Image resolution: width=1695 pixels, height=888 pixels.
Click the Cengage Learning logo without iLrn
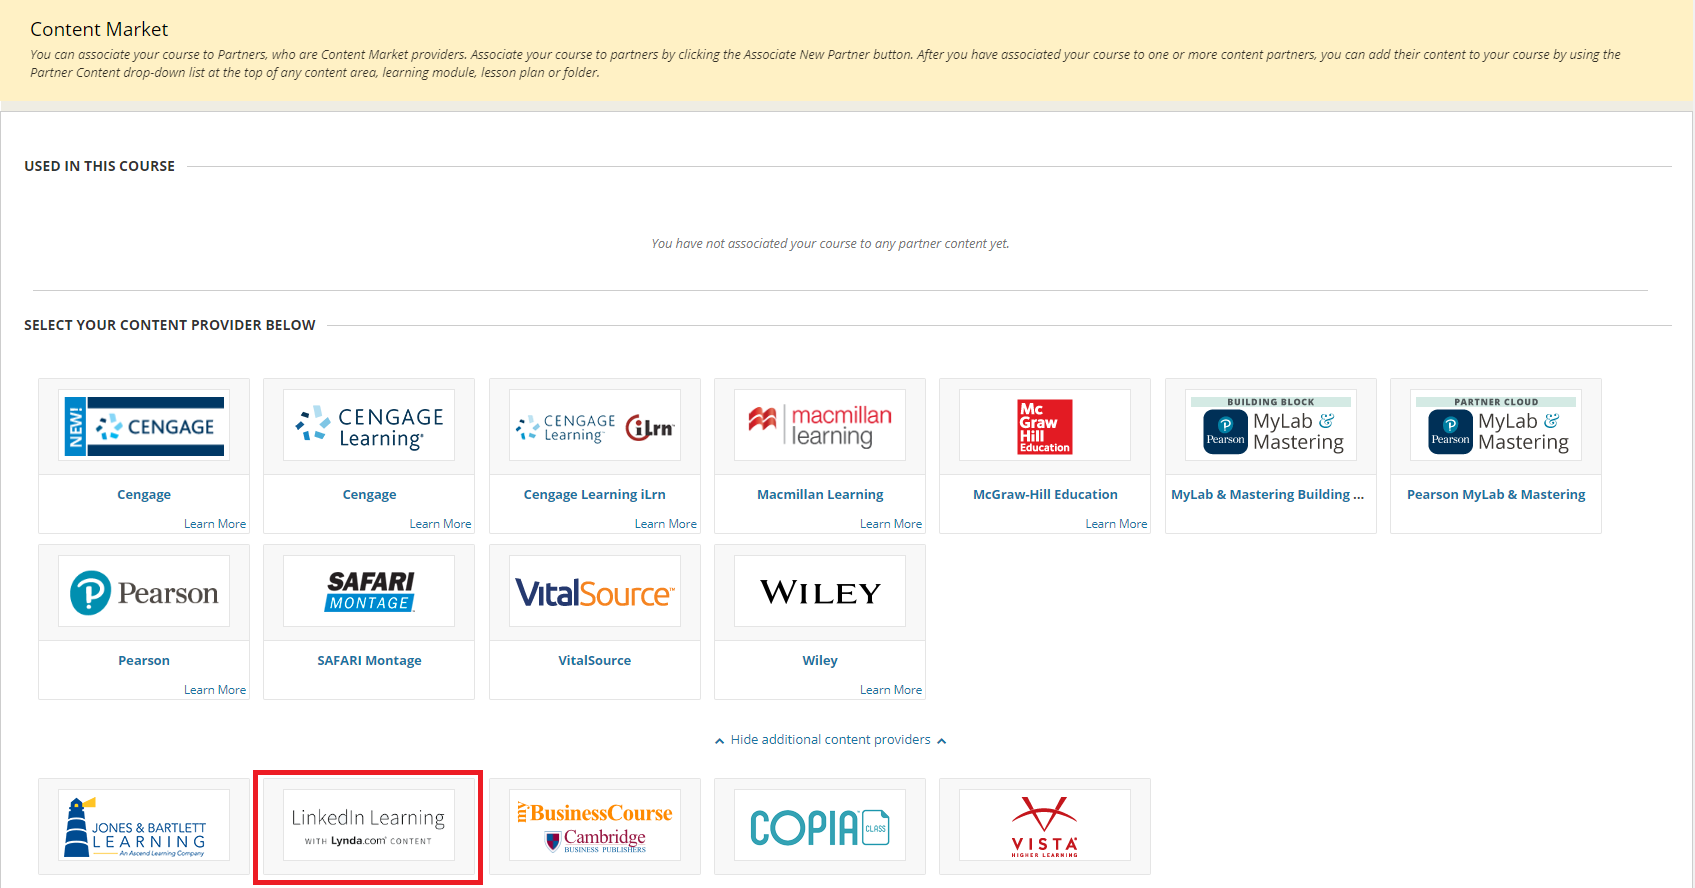click(x=369, y=426)
